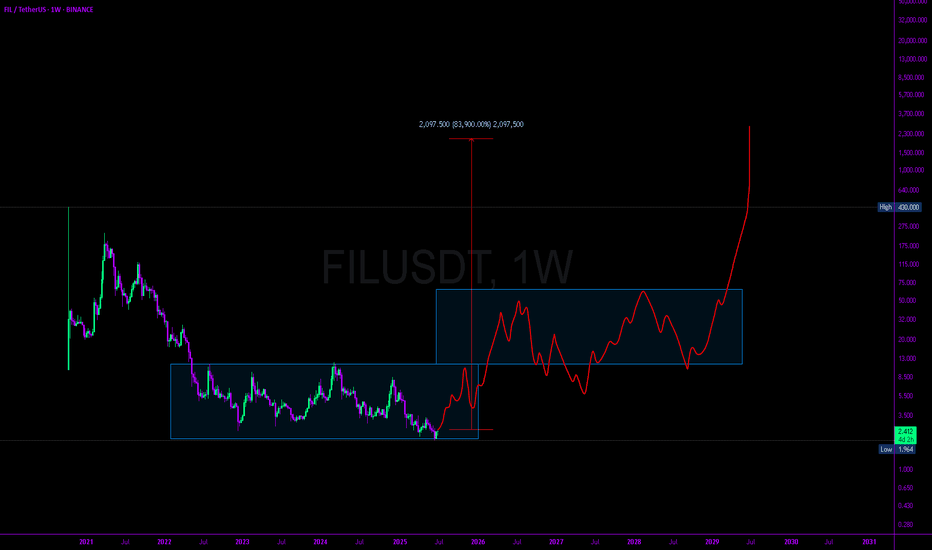Viewport: 932px width, 550px height.
Task: Click the 2,300.000 price axis label
Action: 911,134
